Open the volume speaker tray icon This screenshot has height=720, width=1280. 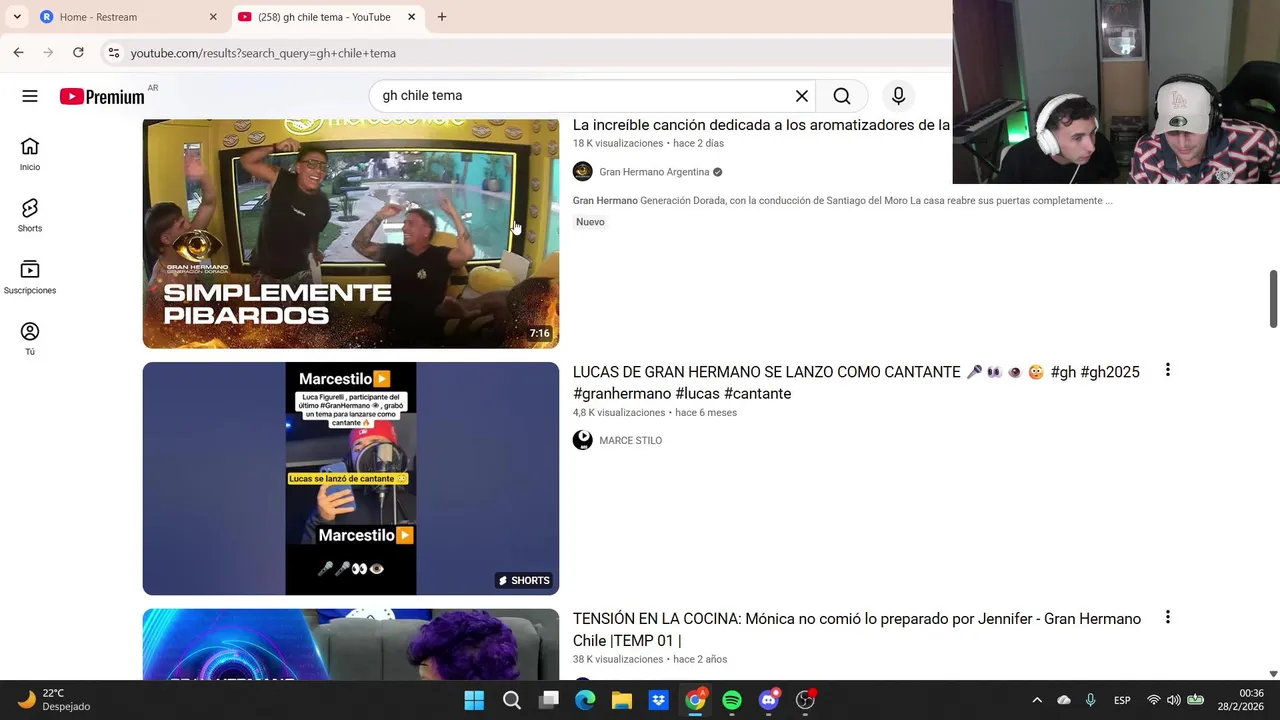pos(1173,700)
